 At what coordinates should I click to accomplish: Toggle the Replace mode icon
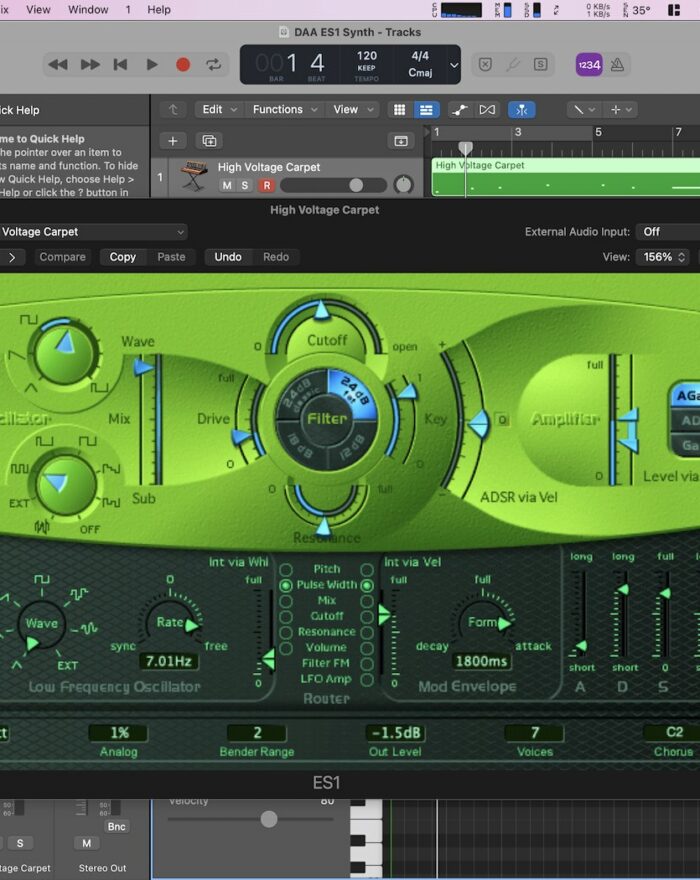[x=486, y=65]
